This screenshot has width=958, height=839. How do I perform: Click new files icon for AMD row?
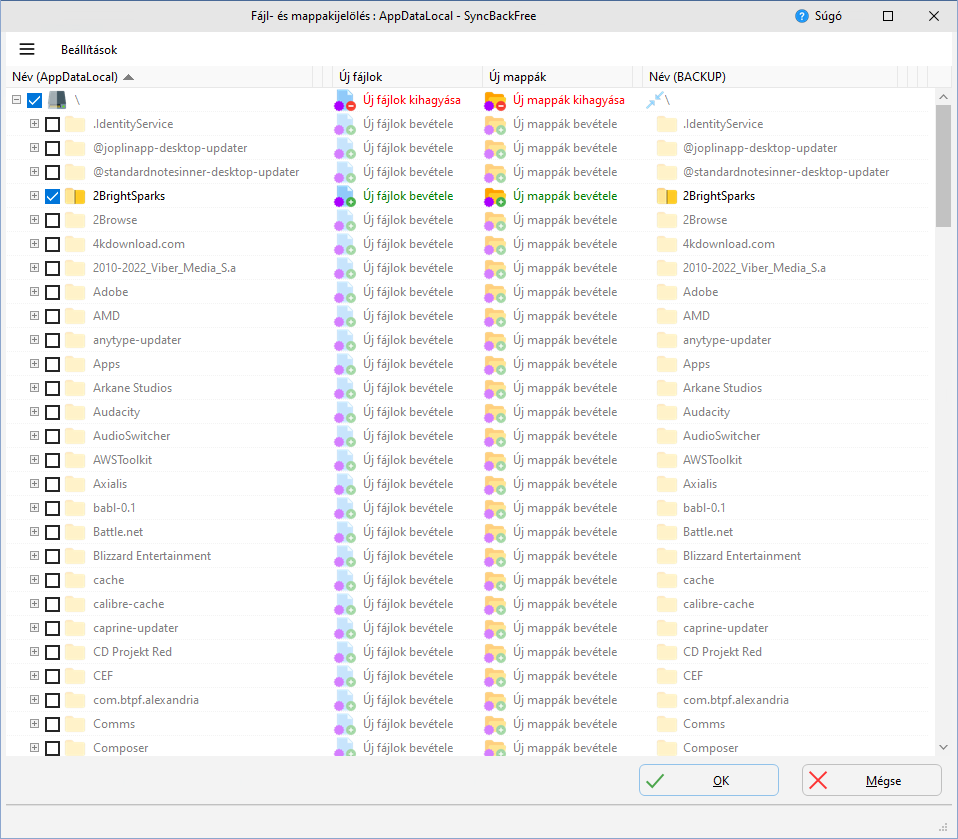(x=345, y=316)
